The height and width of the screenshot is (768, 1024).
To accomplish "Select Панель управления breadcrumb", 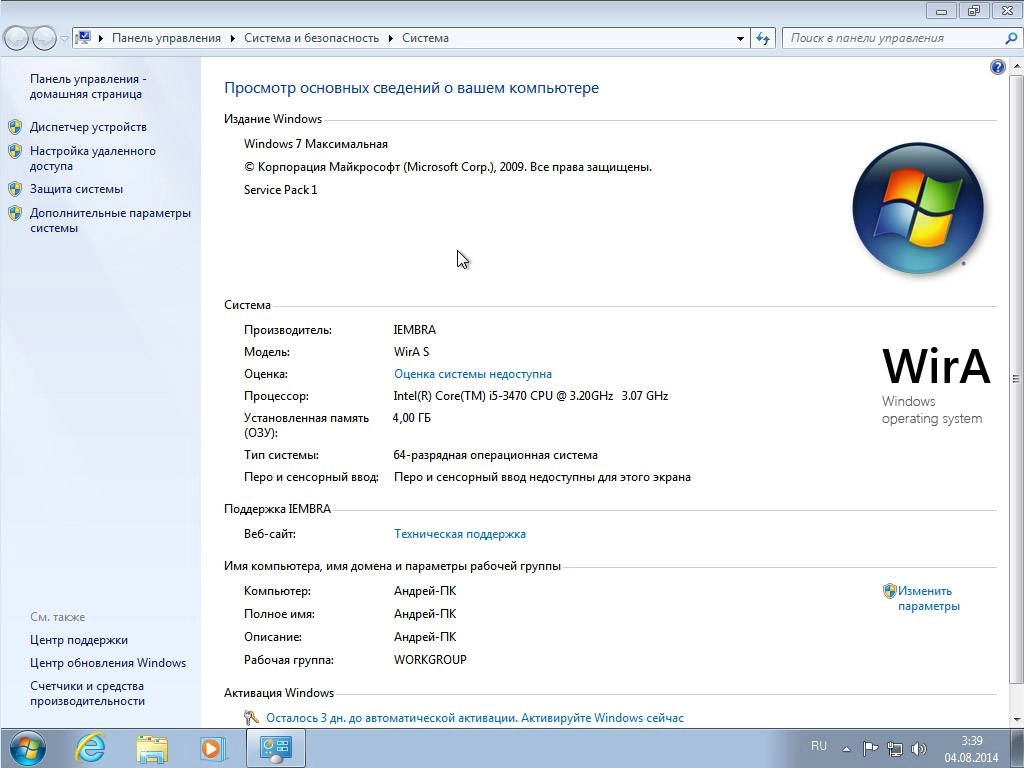I will [x=166, y=38].
